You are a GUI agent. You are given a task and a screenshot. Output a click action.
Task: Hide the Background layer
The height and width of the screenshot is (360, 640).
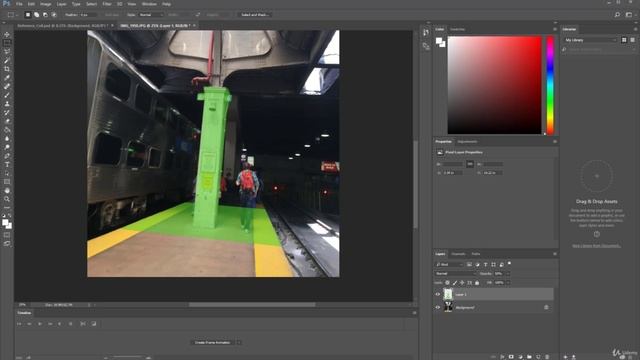tap(438, 307)
